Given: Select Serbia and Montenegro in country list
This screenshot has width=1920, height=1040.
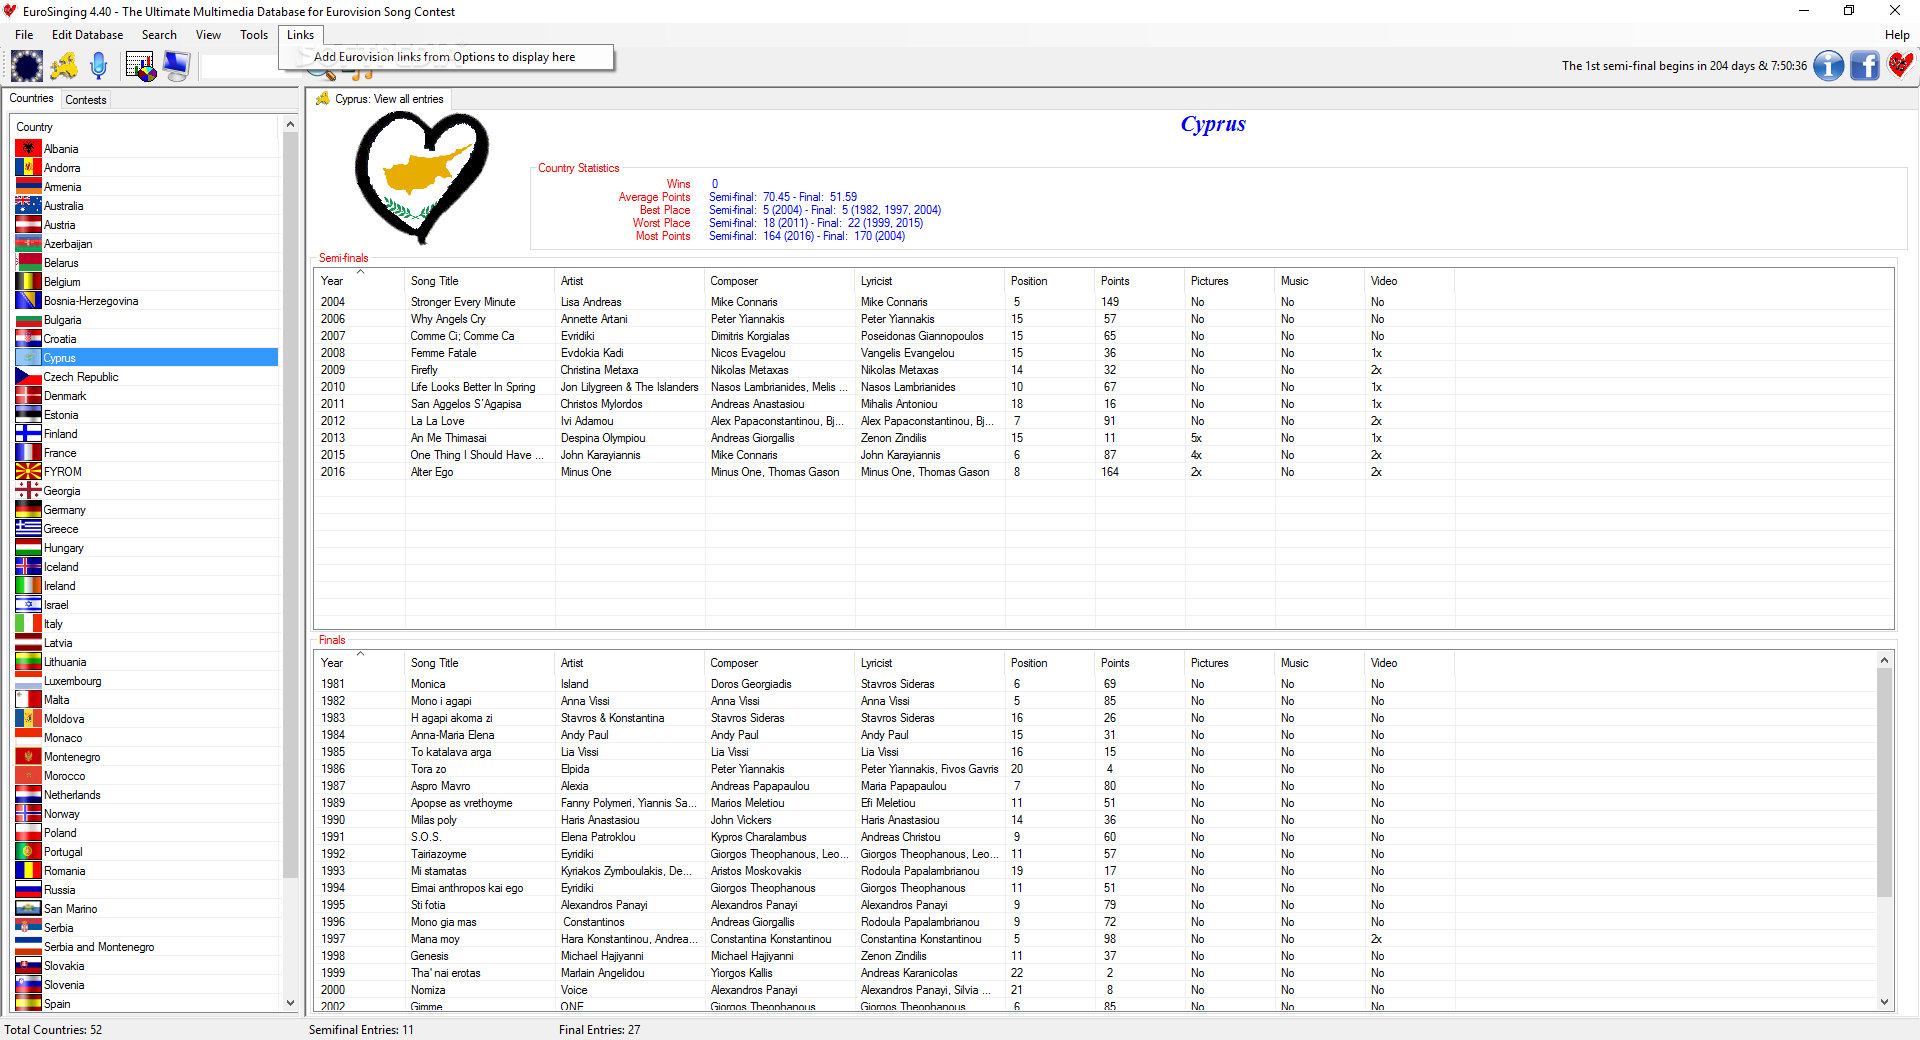Looking at the screenshot, I should pyautogui.click(x=147, y=947).
